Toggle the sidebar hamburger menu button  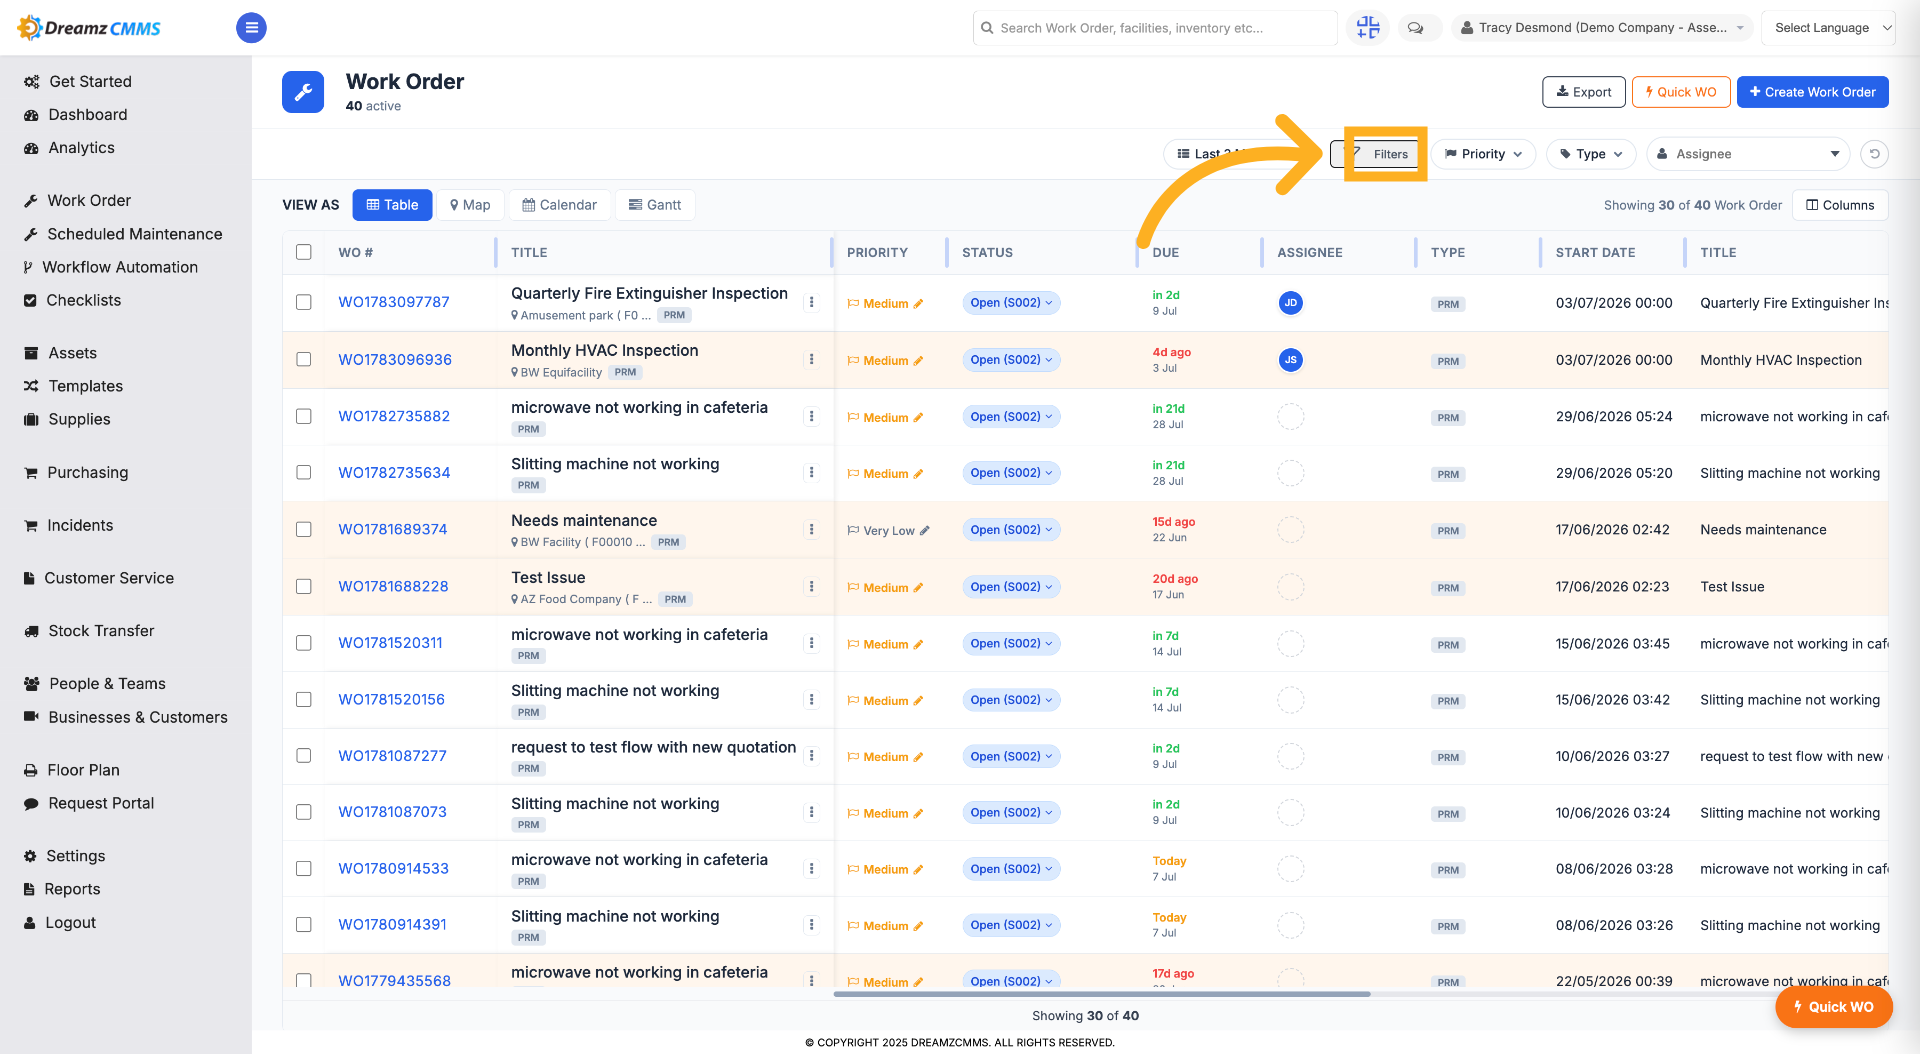click(x=251, y=28)
